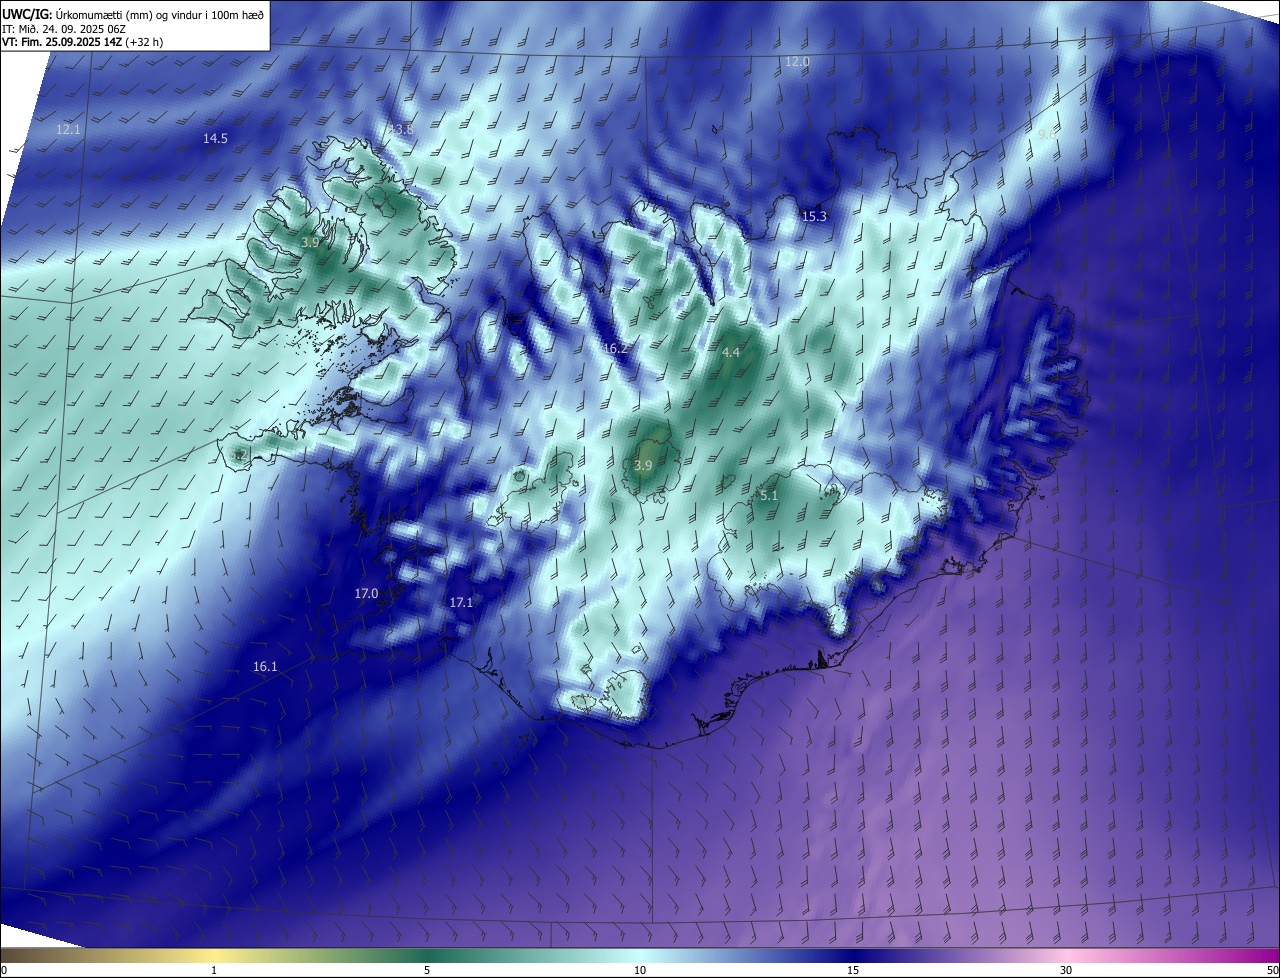Click the colorbar tick label 10

(x=640, y=971)
